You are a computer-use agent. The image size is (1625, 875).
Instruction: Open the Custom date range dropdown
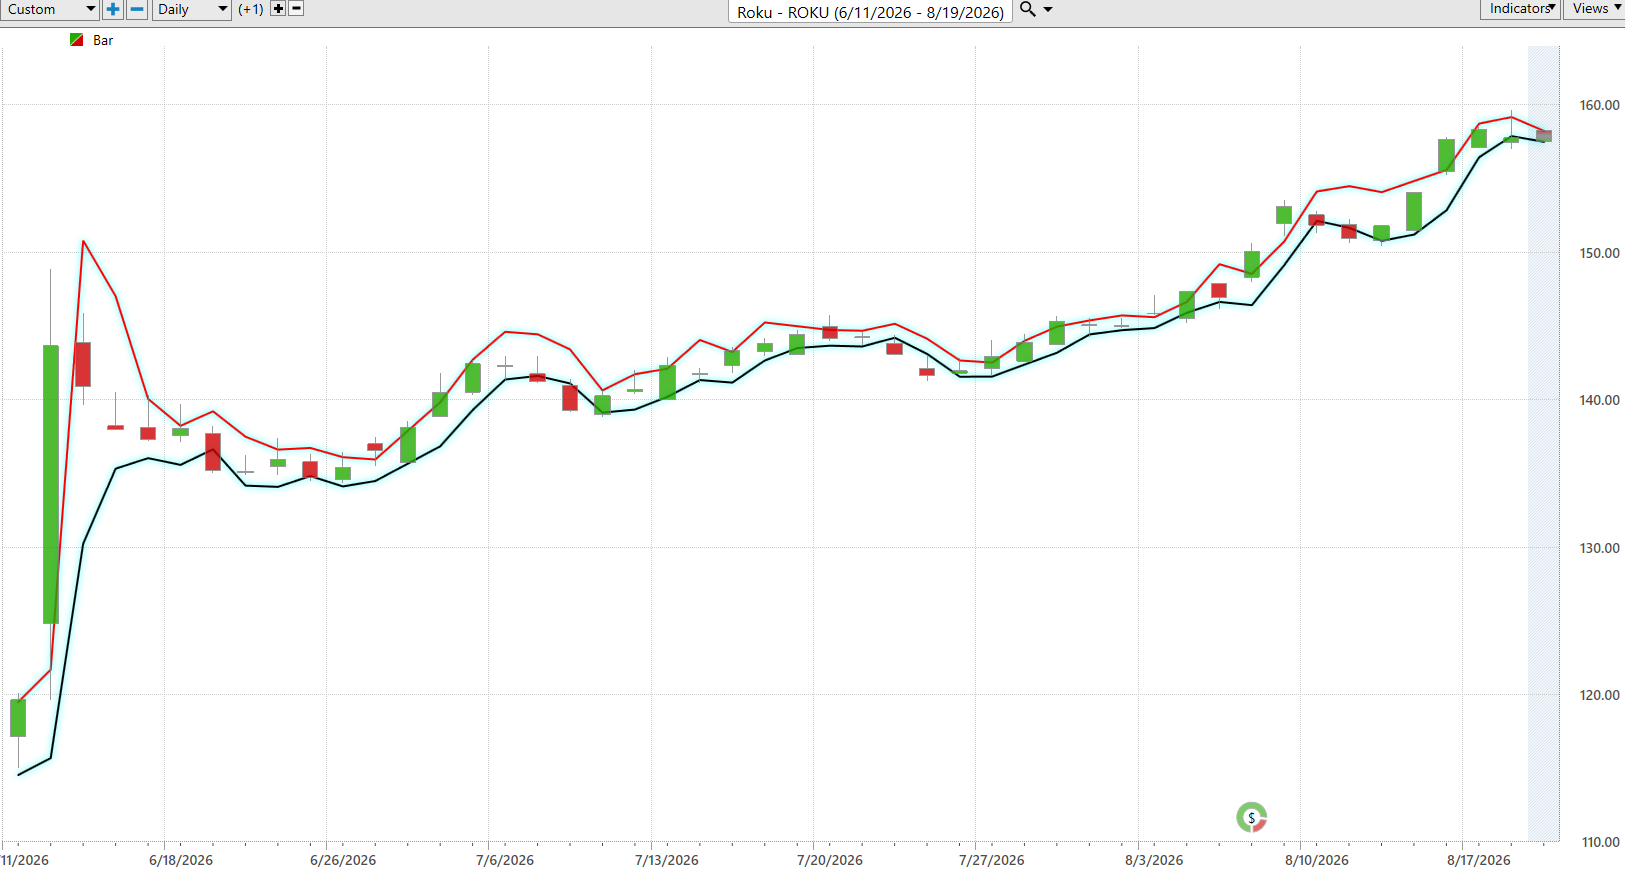(x=50, y=9)
